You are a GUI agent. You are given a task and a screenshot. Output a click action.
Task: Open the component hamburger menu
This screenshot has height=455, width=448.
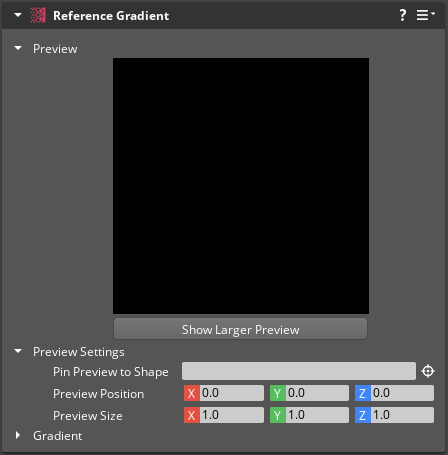pyautogui.click(x=425, y=15)
